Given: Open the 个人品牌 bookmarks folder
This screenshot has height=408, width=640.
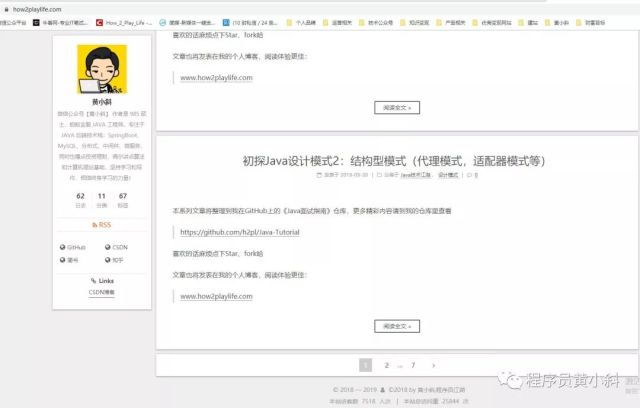Looking at the screenshot, I should pos(301,22).
